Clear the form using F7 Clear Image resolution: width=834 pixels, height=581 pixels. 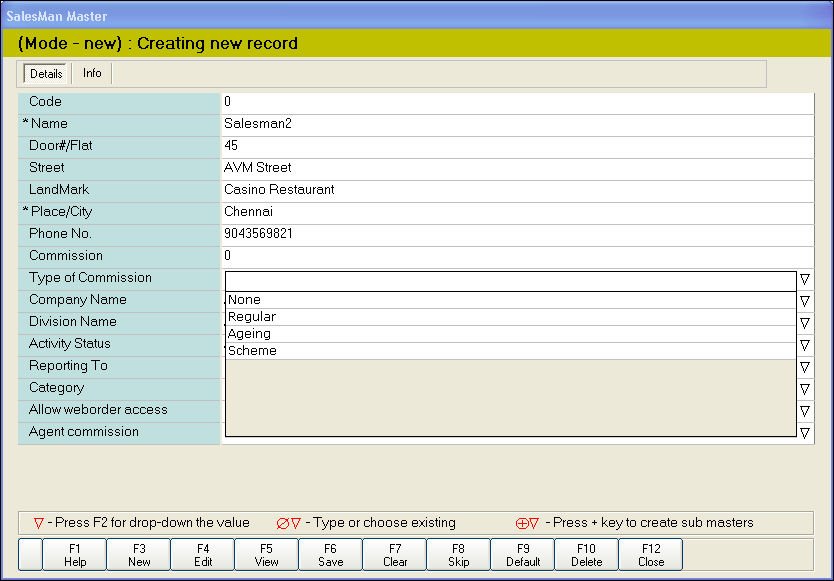(x=395, y=555)
